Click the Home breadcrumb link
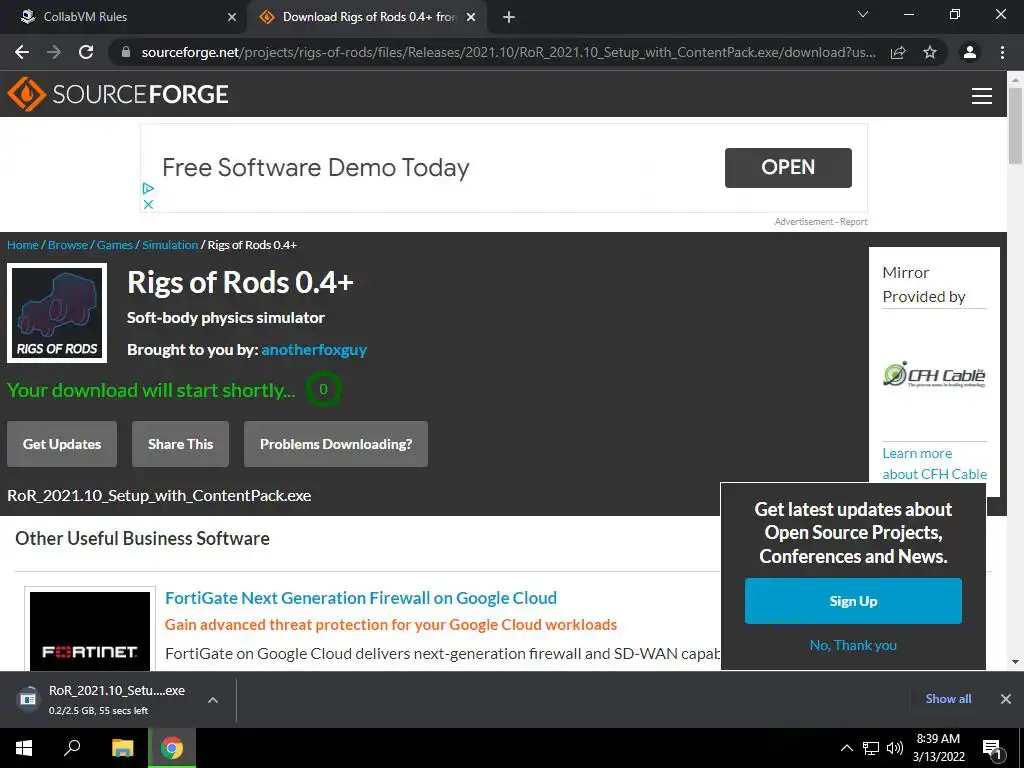 point(23,245)
